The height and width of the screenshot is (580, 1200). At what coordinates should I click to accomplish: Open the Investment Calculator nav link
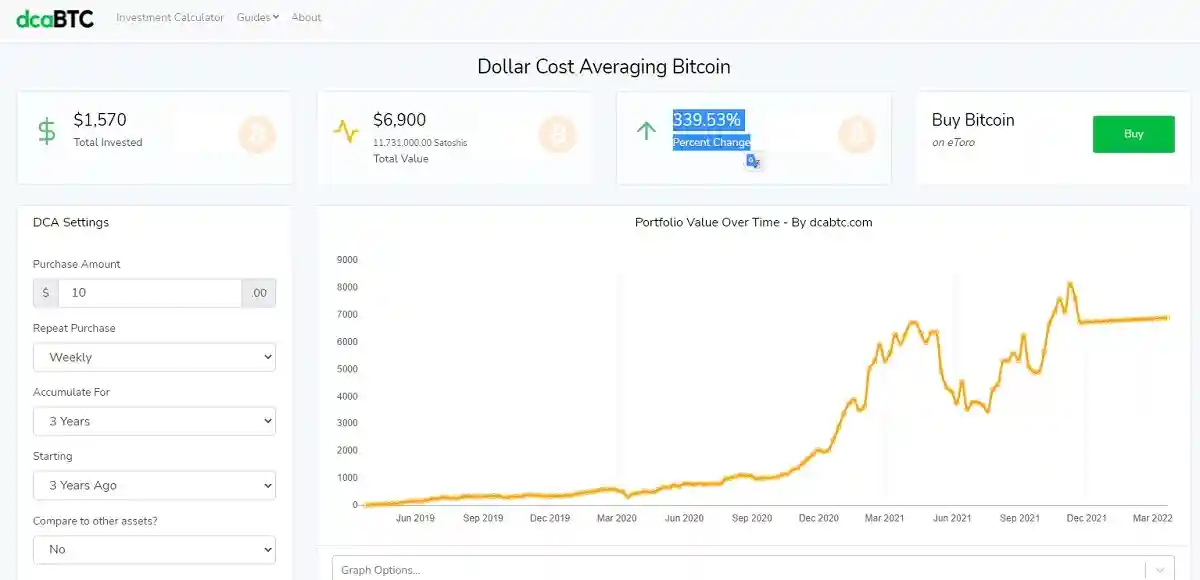pyautogui.click(x=170, y=17)
